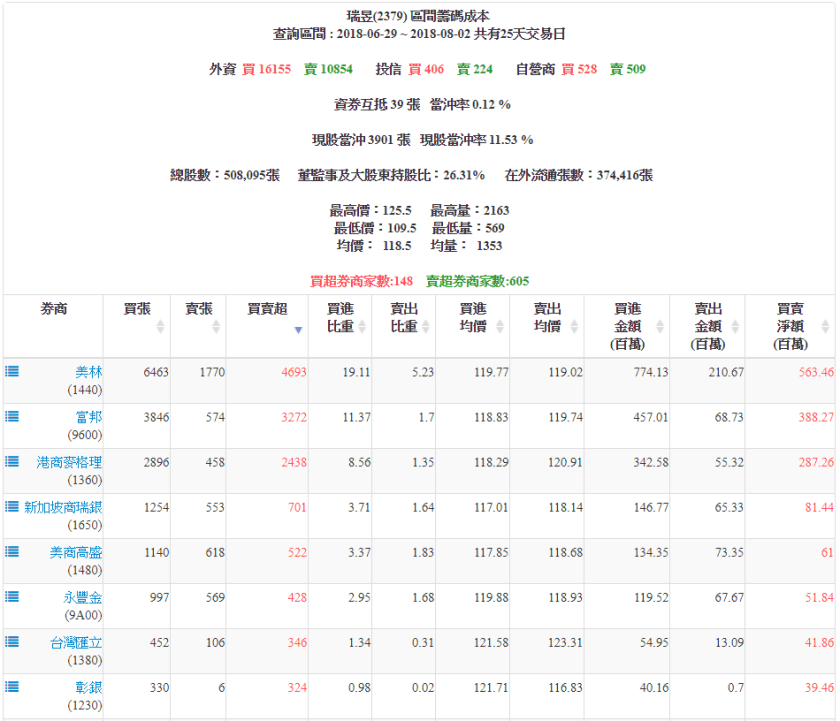Open the 港商麥格理 broker link
840x721 pixels.
coord(69,461)
